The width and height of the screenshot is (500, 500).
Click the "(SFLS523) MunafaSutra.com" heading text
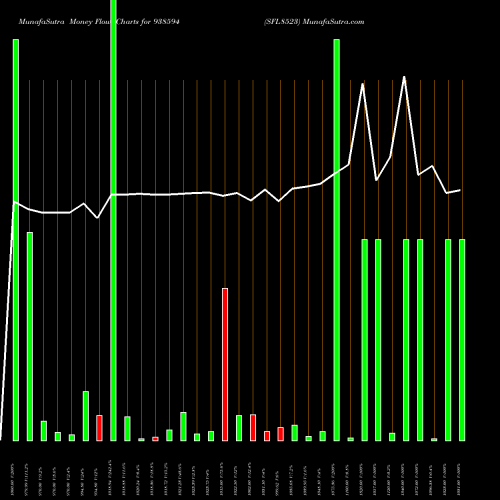pos(314,22)
